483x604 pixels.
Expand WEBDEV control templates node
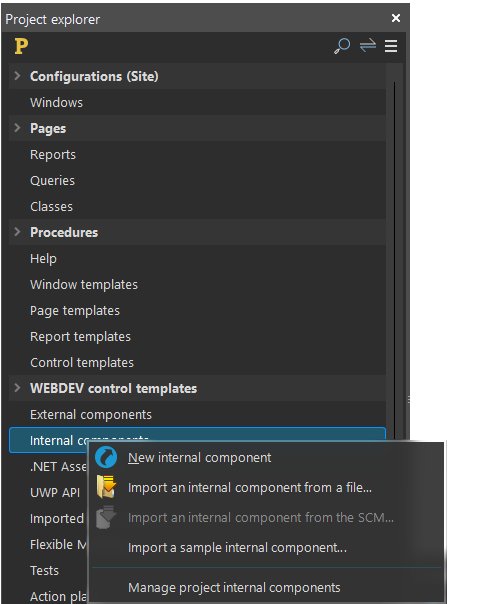[x=17, y=388]
